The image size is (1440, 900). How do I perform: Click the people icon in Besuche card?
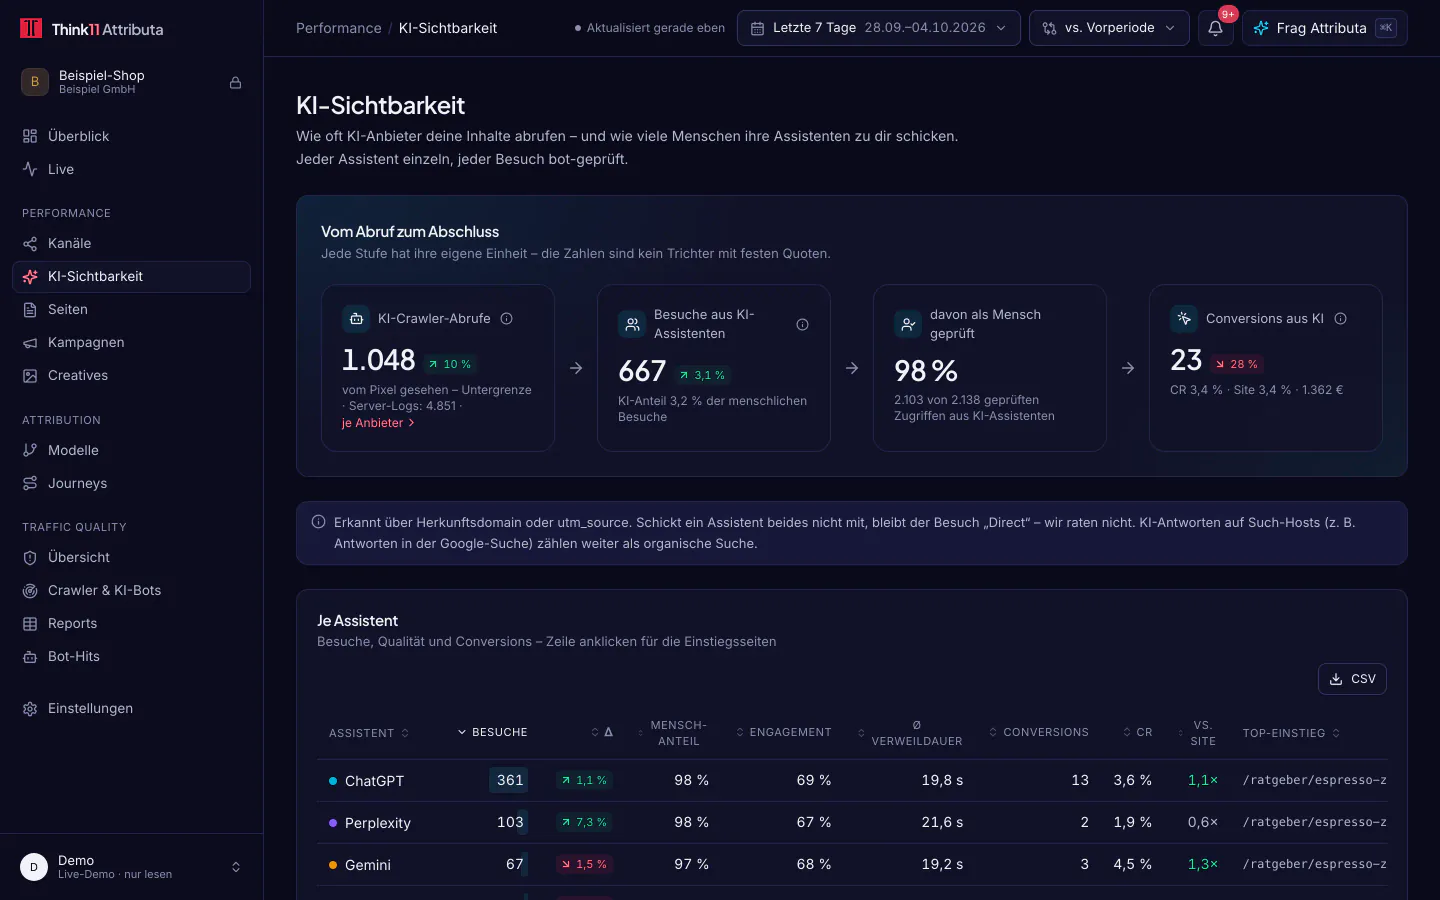click(632, 324)
